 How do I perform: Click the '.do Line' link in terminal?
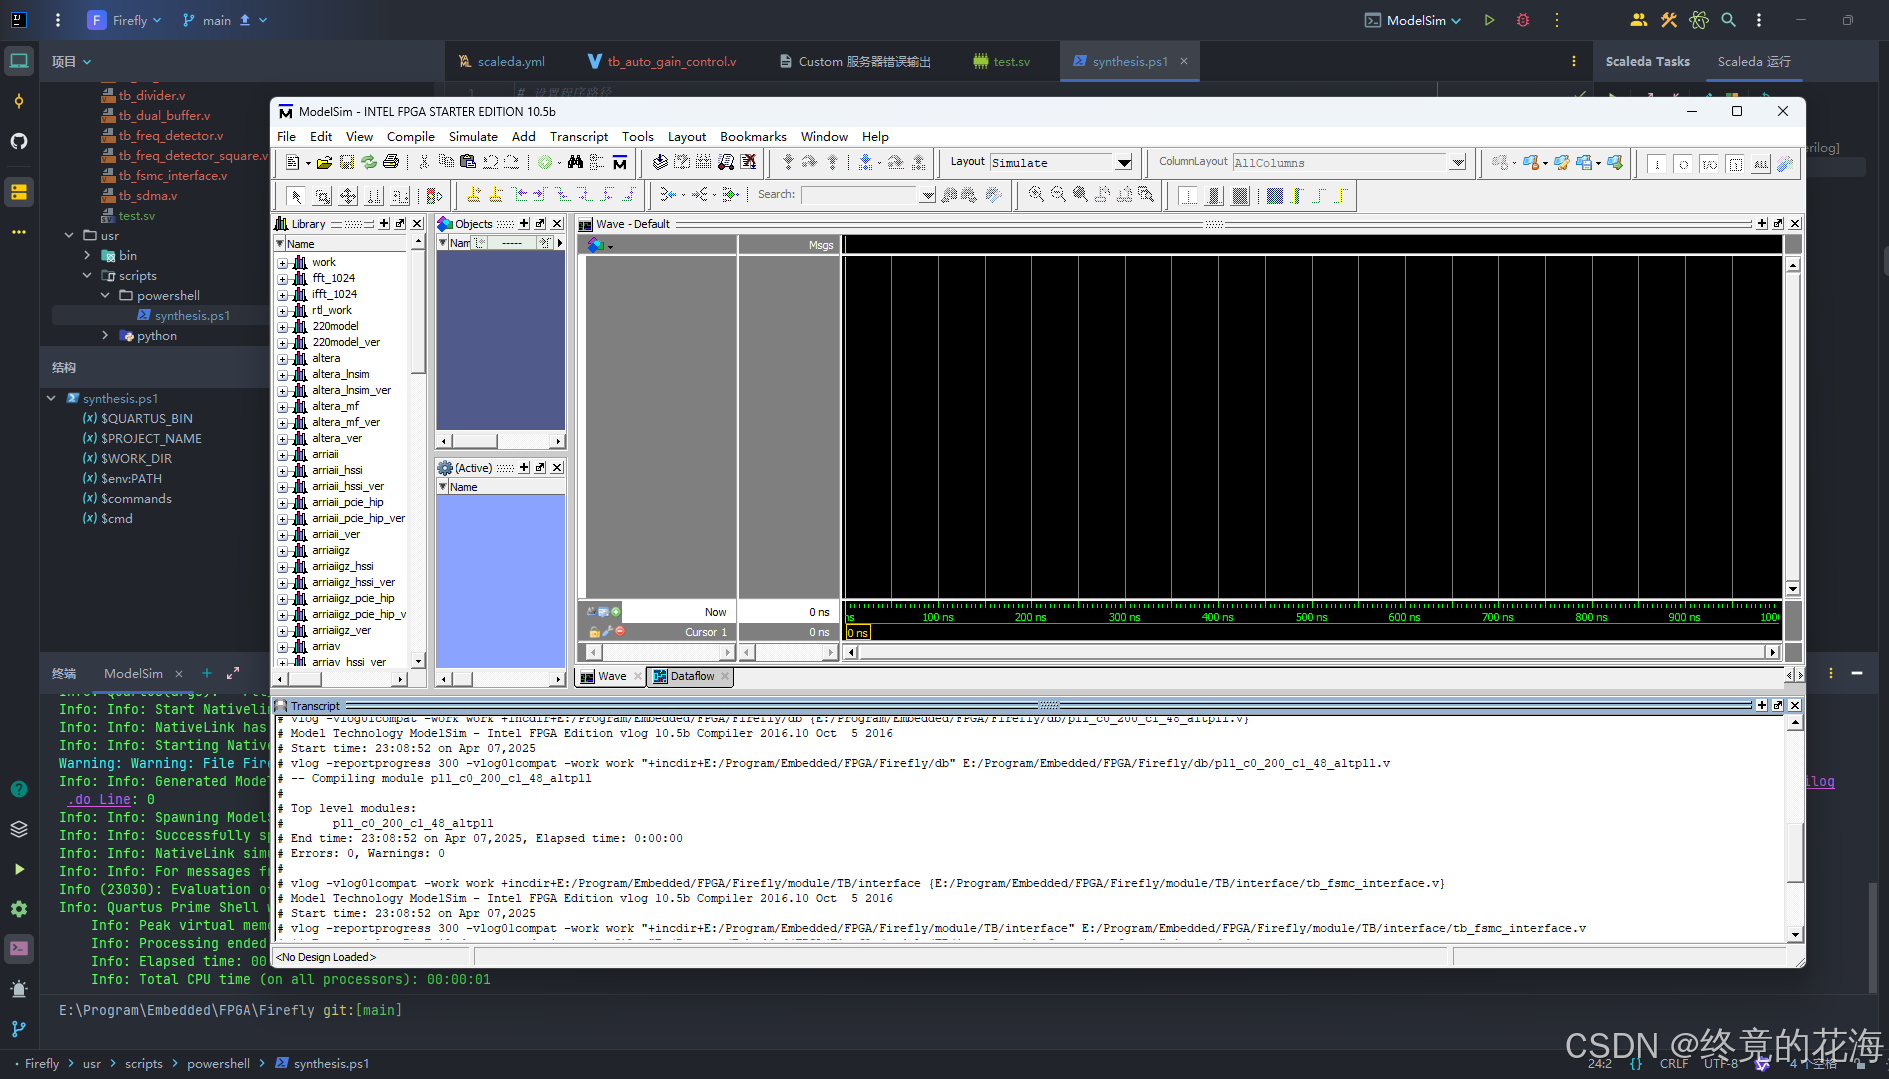pos(101,800)
